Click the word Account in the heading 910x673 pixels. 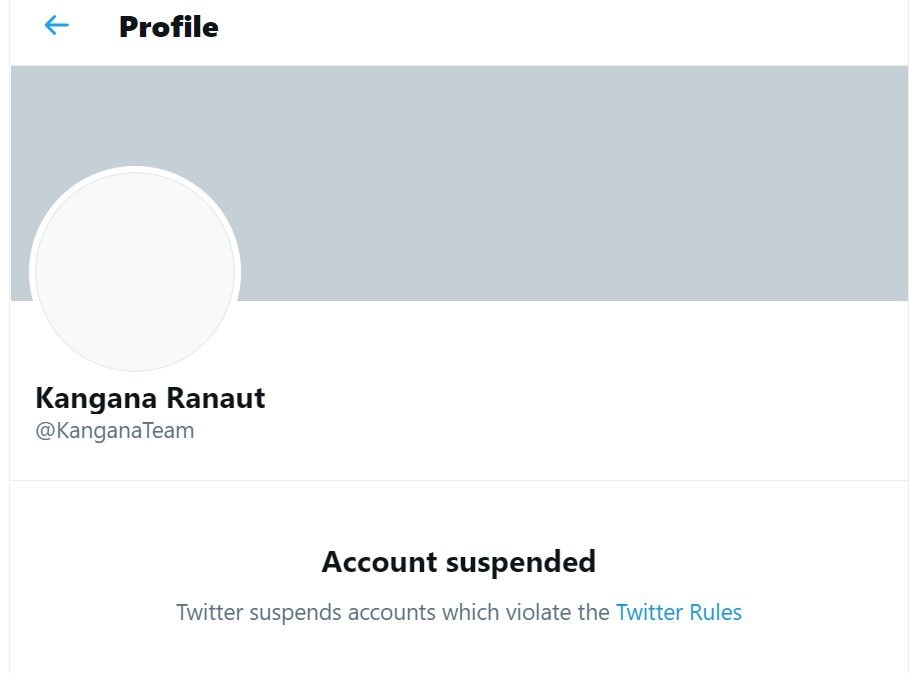(x=379, y=561)
